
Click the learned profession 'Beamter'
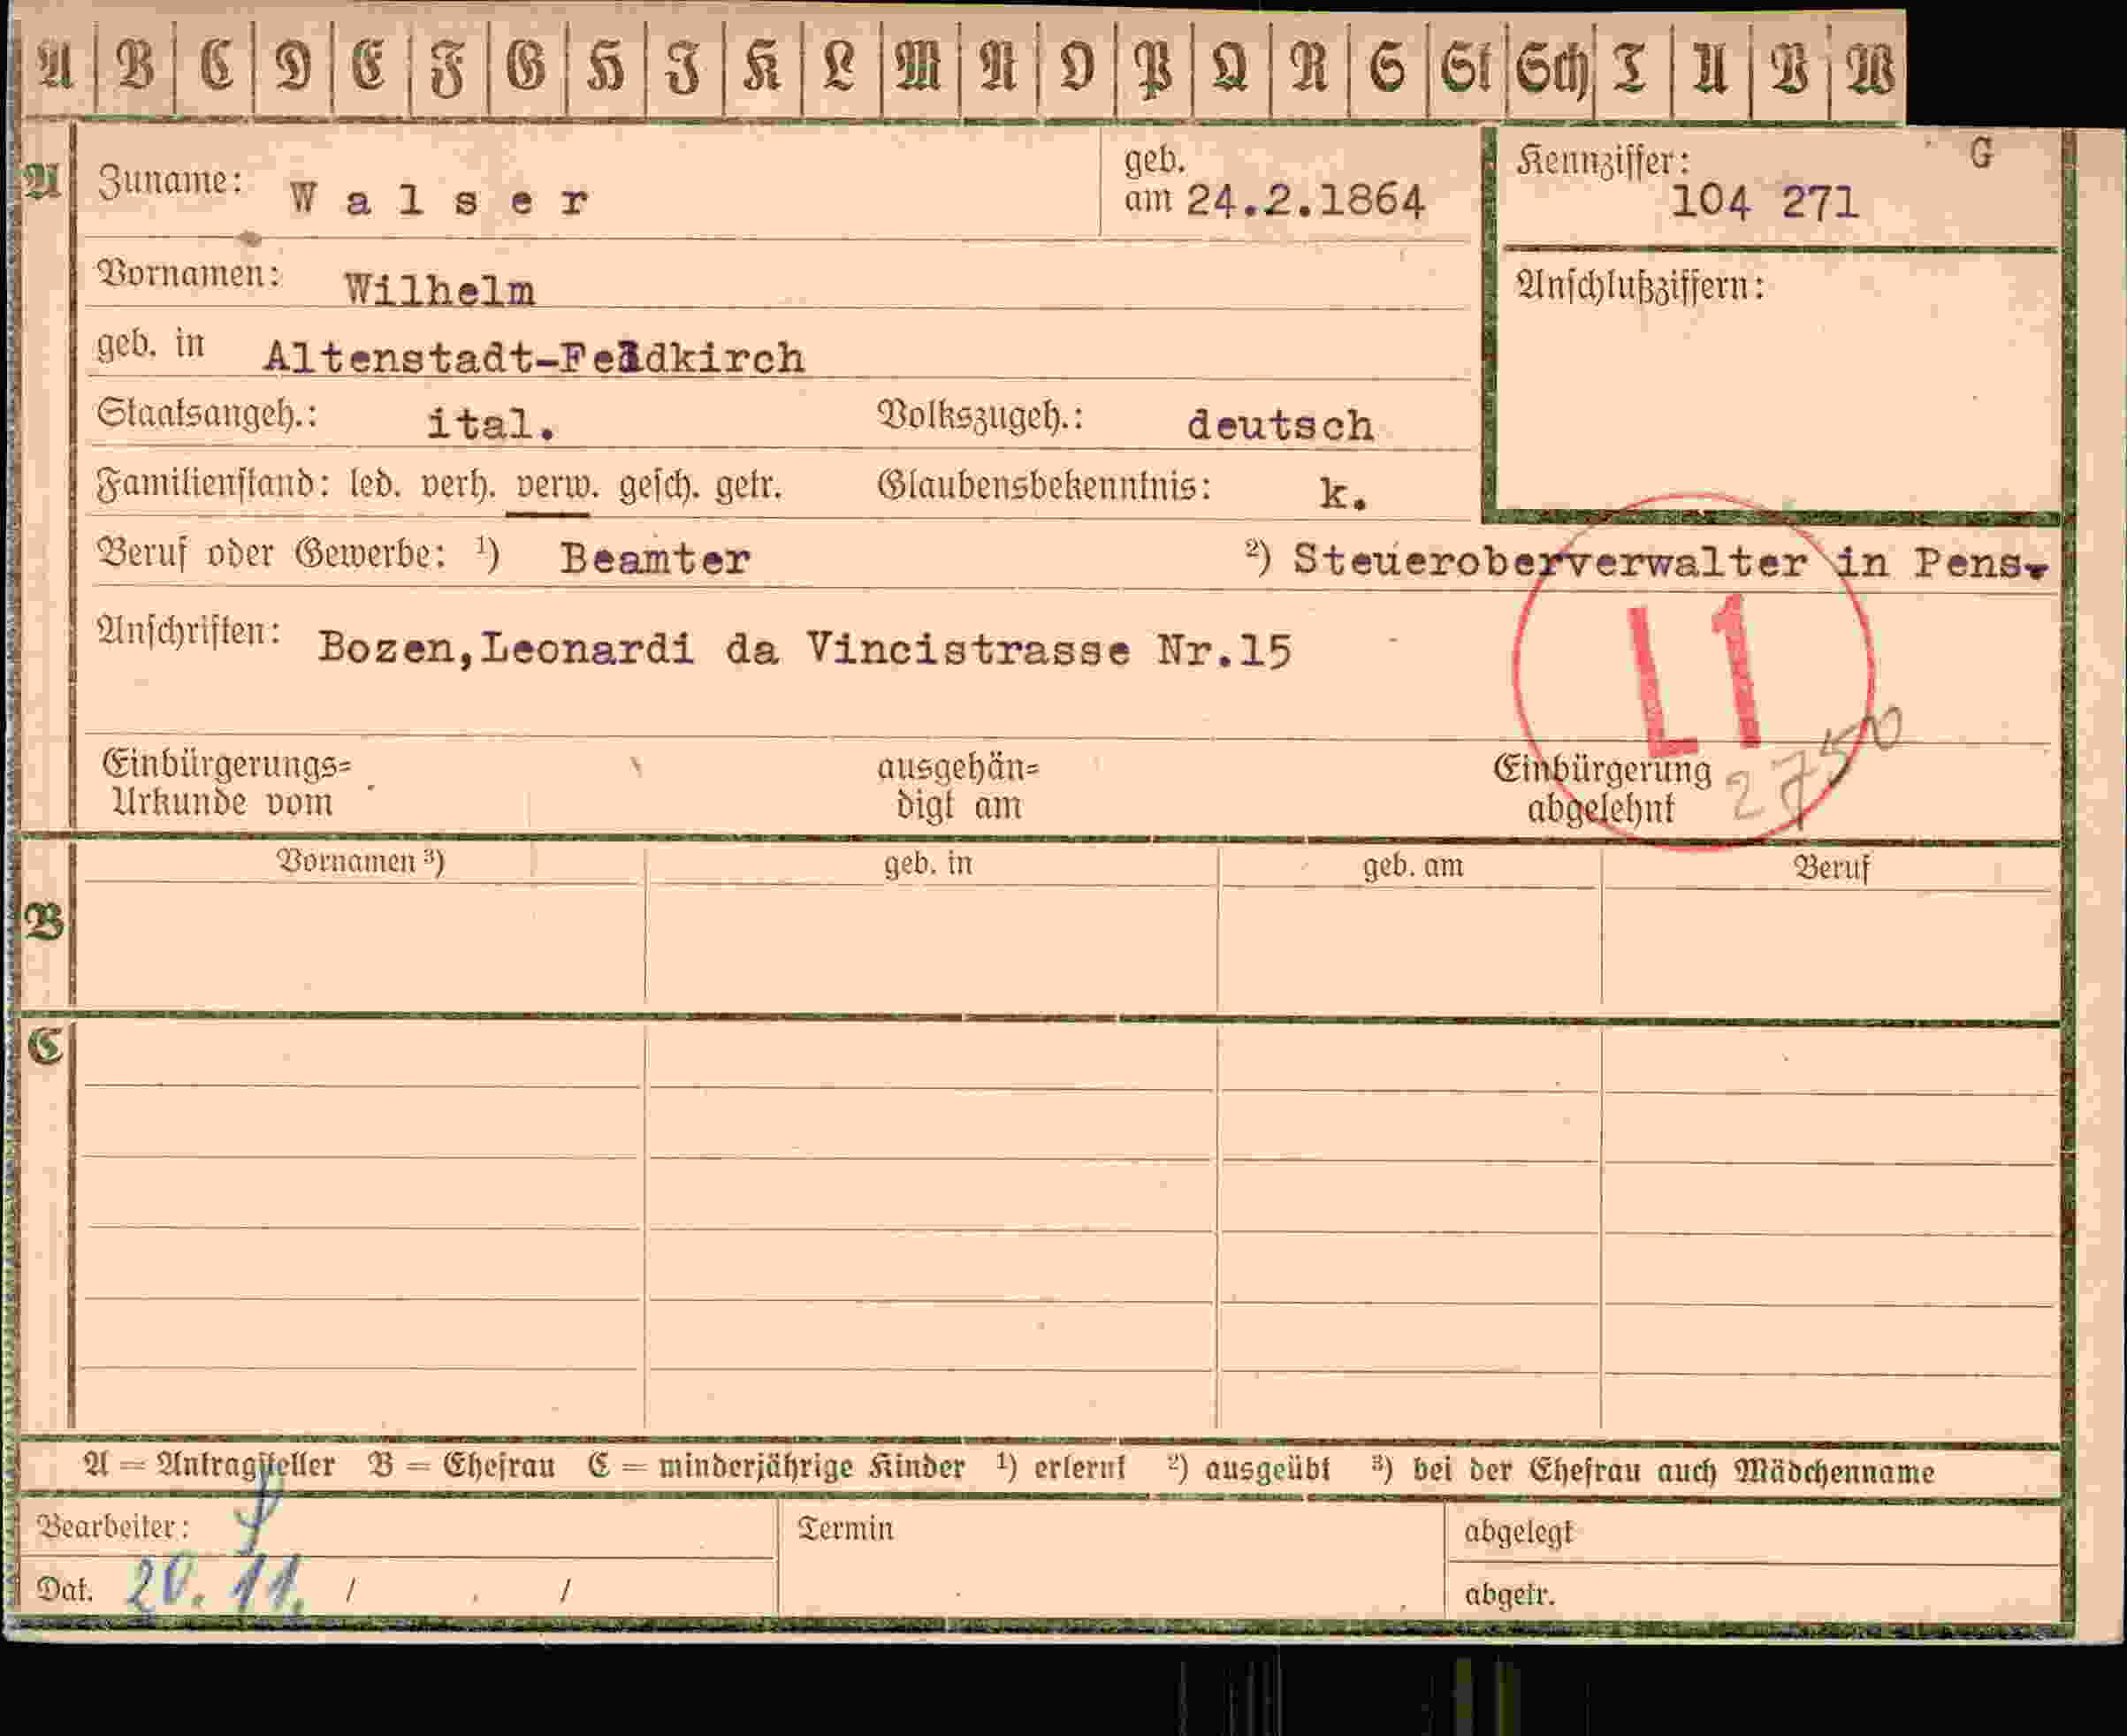[655, 558]
